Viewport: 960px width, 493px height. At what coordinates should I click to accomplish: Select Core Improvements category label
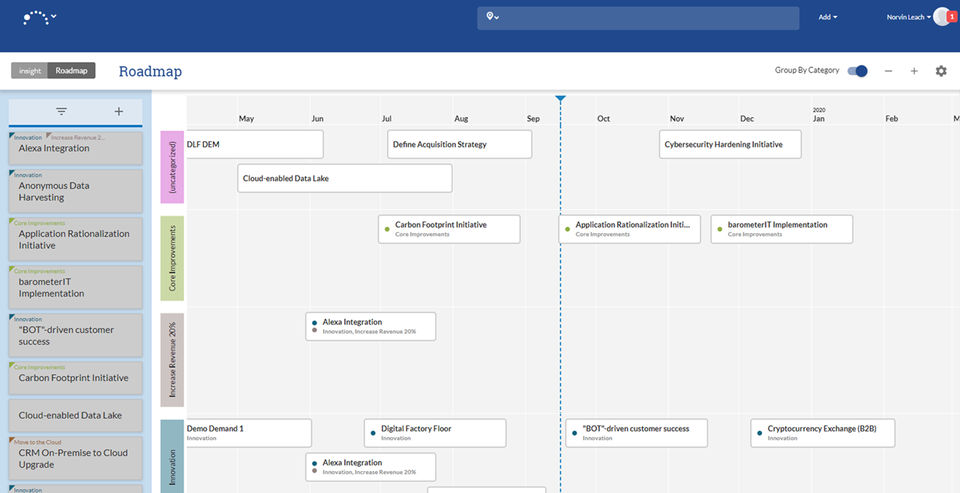[x=172, y=258]
